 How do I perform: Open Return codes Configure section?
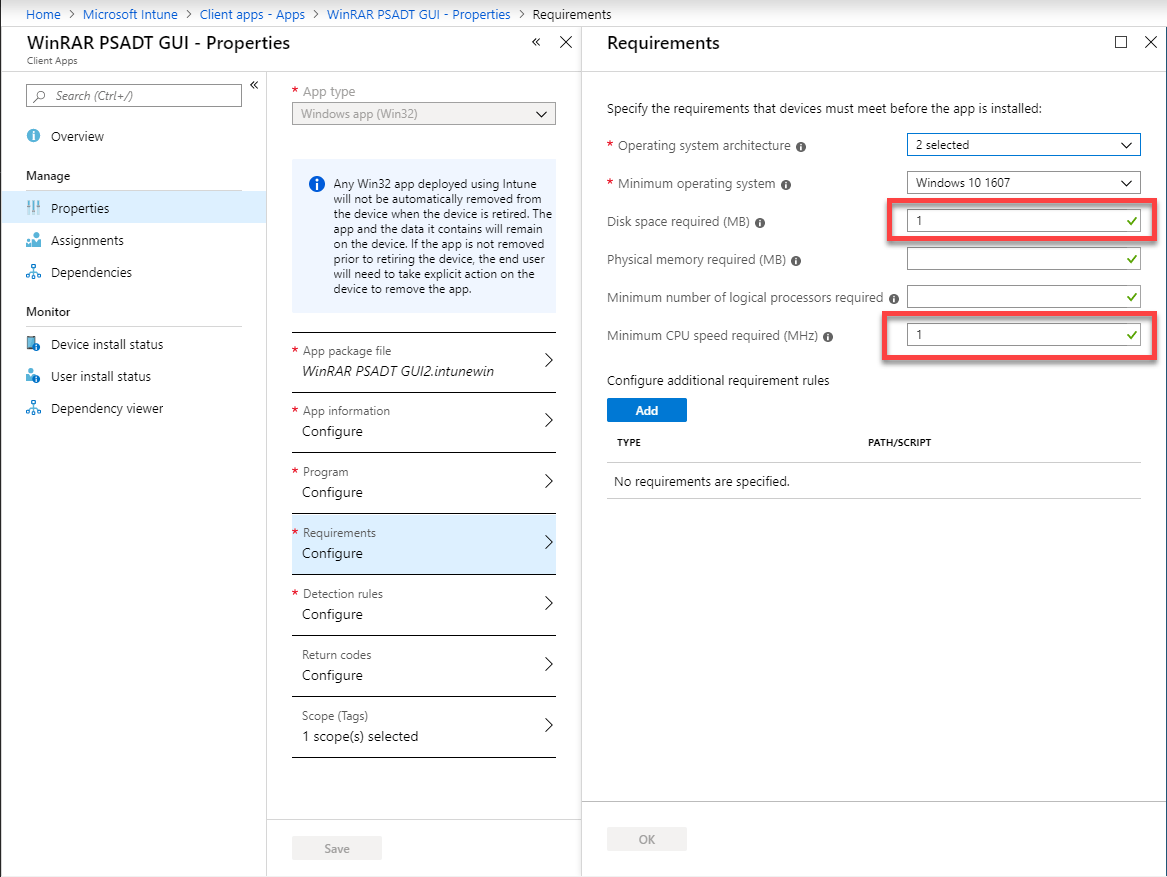pyautogui.click(x=423, y=665)
